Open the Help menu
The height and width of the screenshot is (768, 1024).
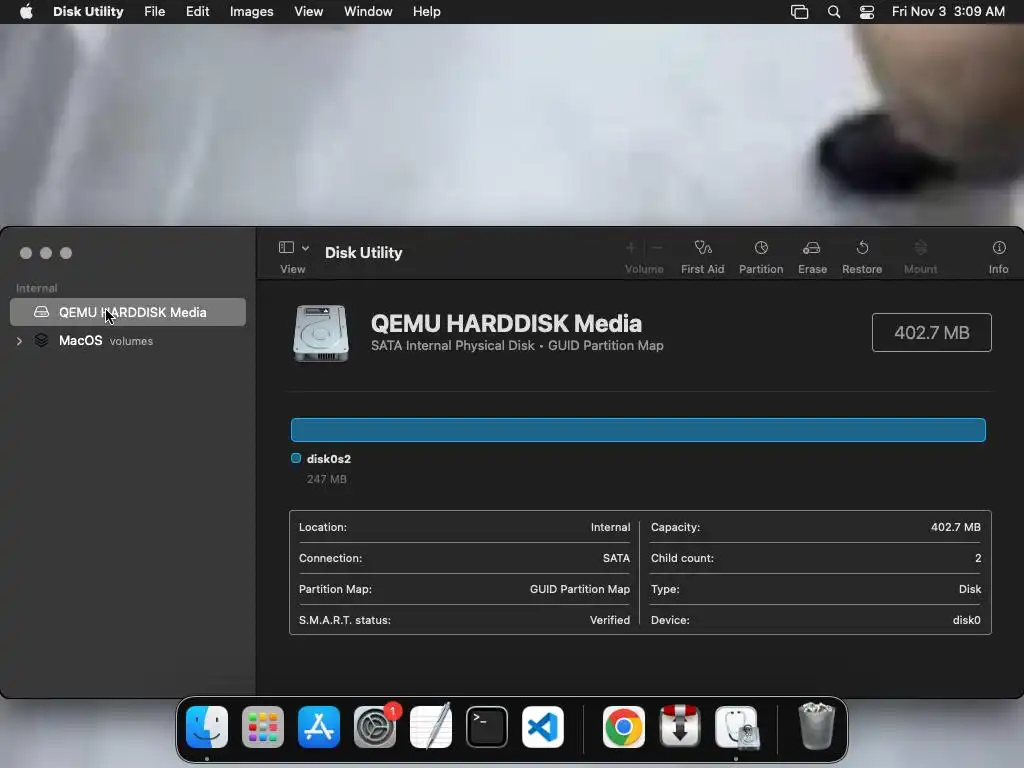pyautogui.click(x=426, y=12)
